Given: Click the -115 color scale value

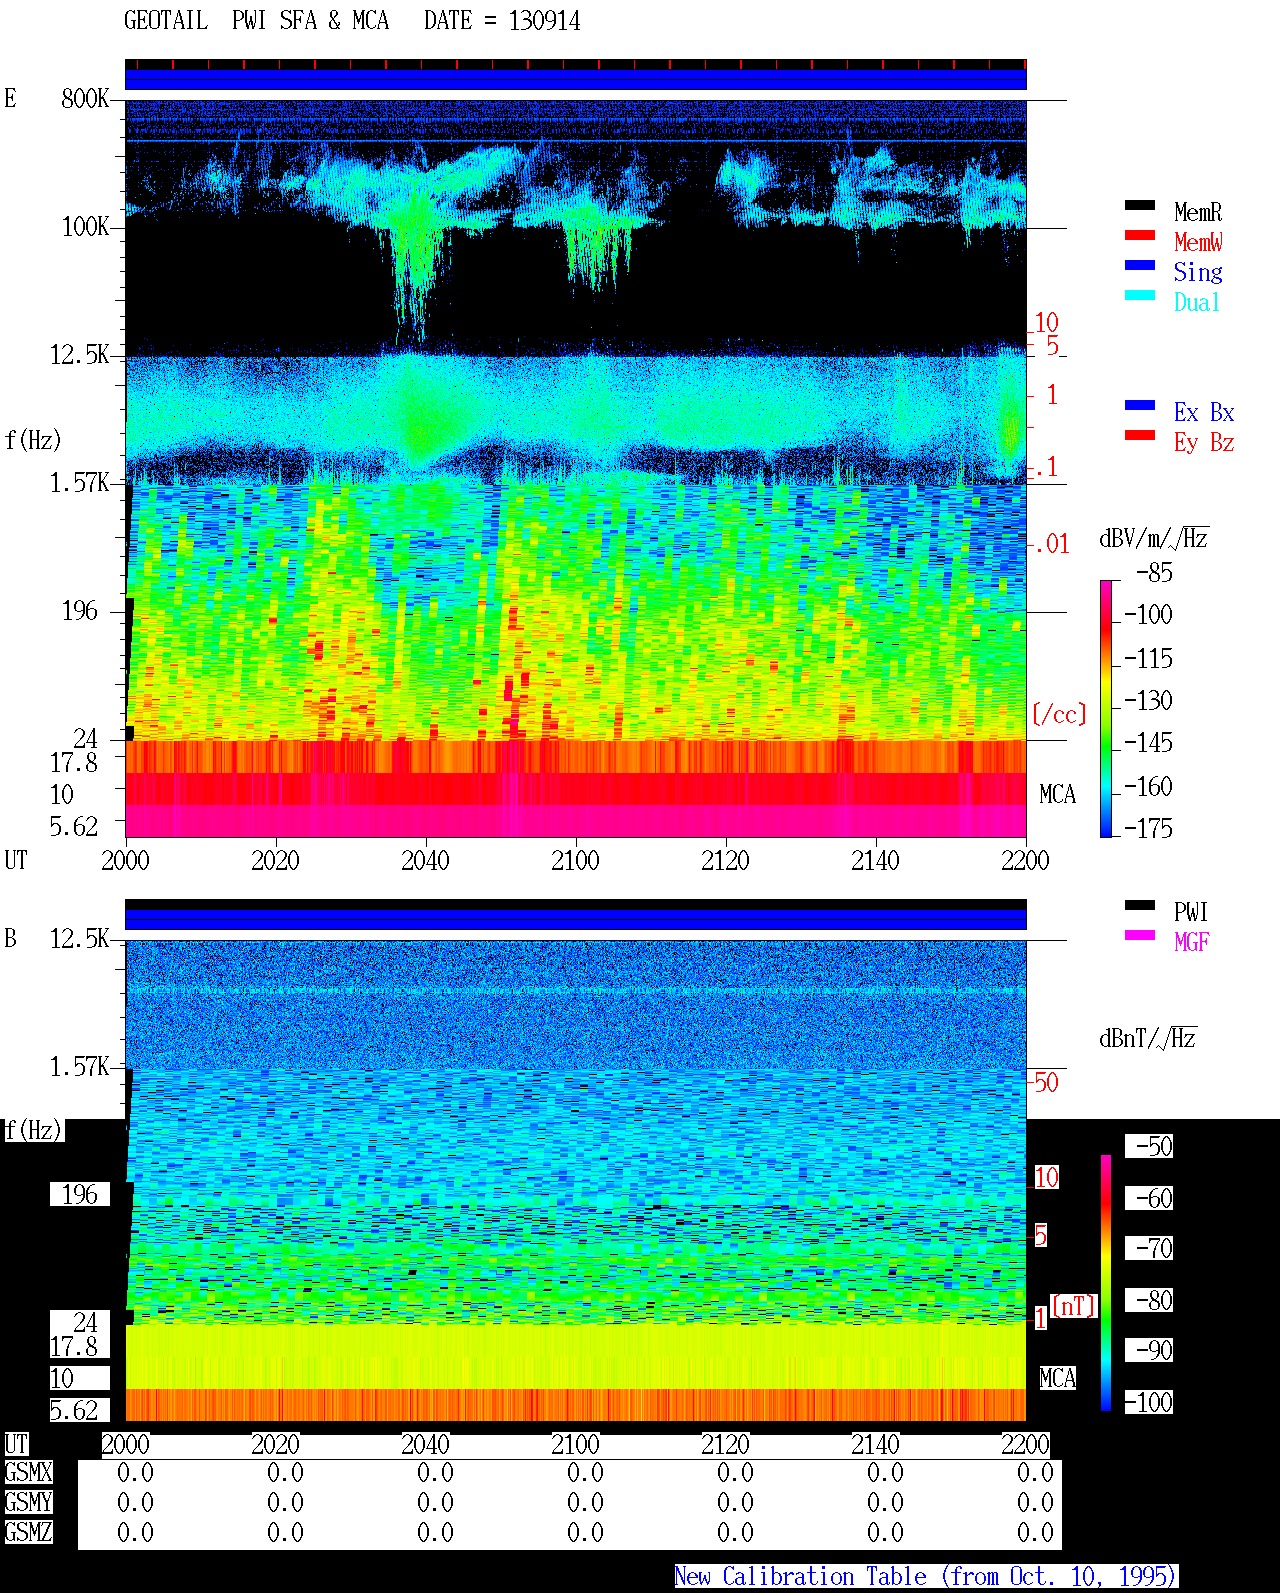Looking at the screenshot, I should (1148, 659).
